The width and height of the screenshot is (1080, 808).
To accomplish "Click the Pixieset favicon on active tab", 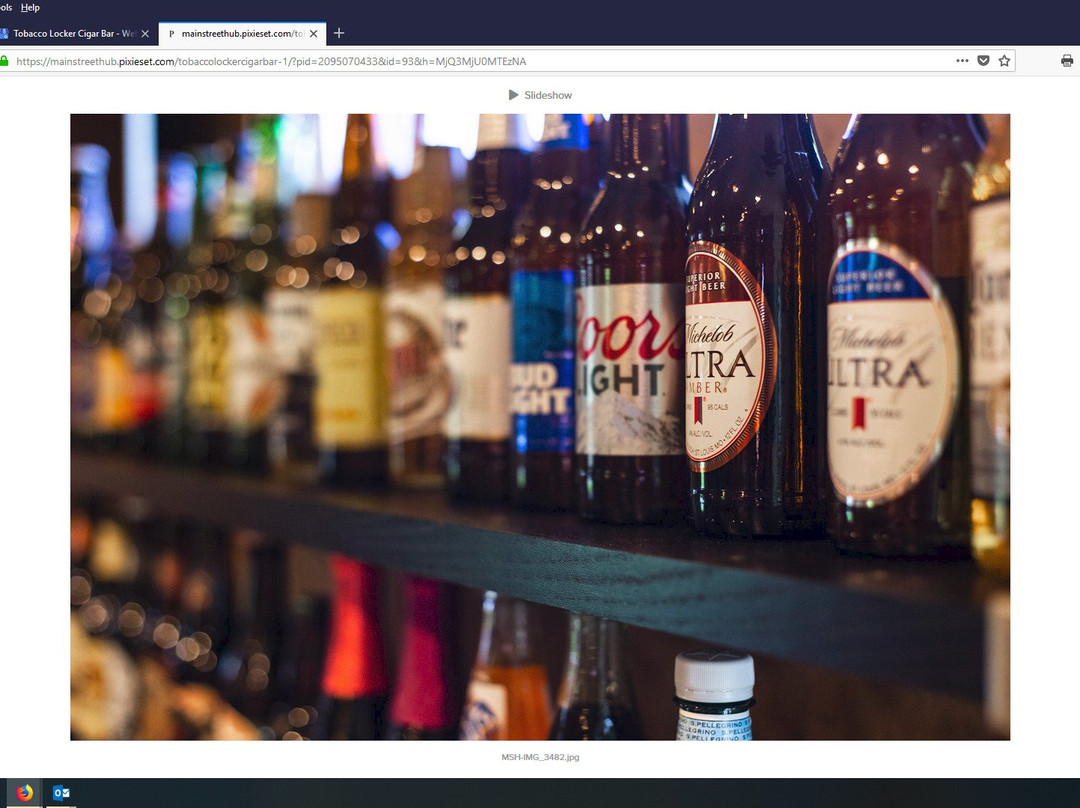I will (x=171, y=33).
